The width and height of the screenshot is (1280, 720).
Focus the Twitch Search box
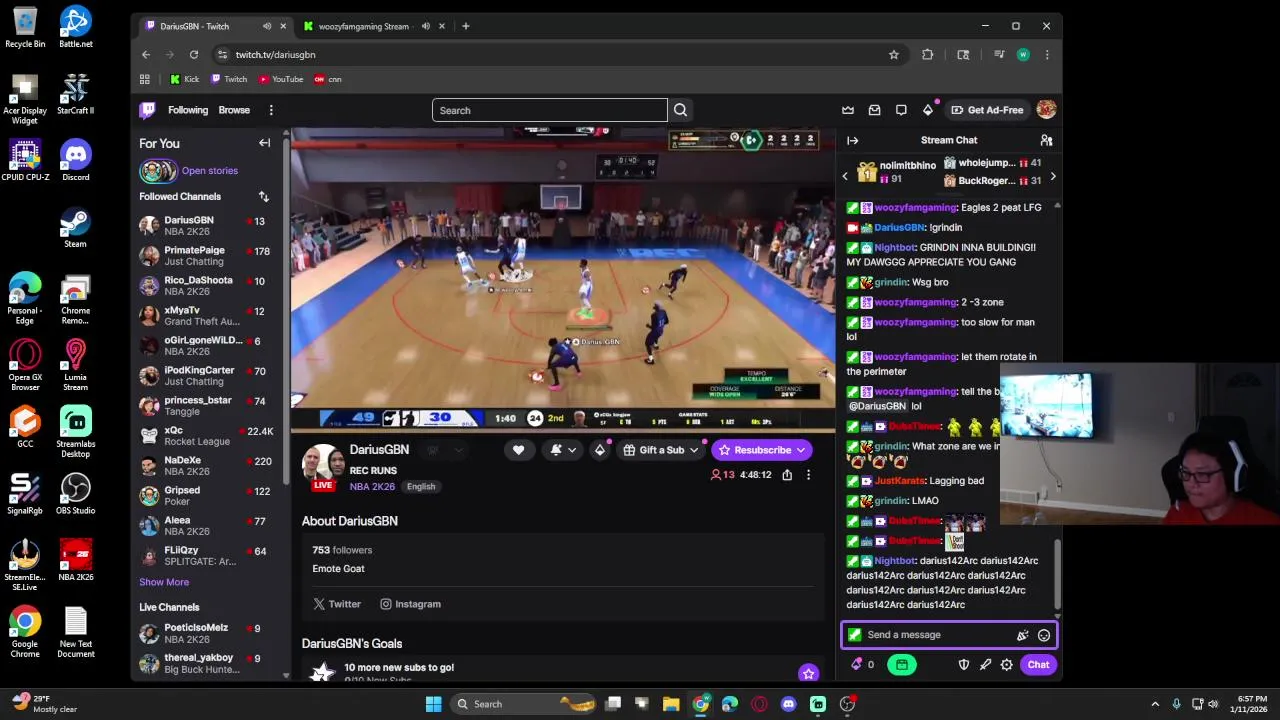pos(550,110)
